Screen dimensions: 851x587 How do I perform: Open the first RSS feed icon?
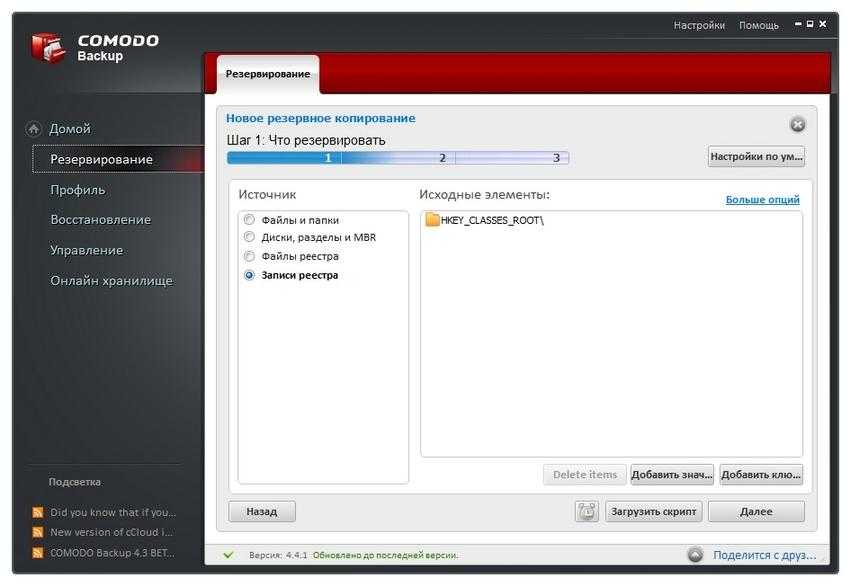coord(38,512)
